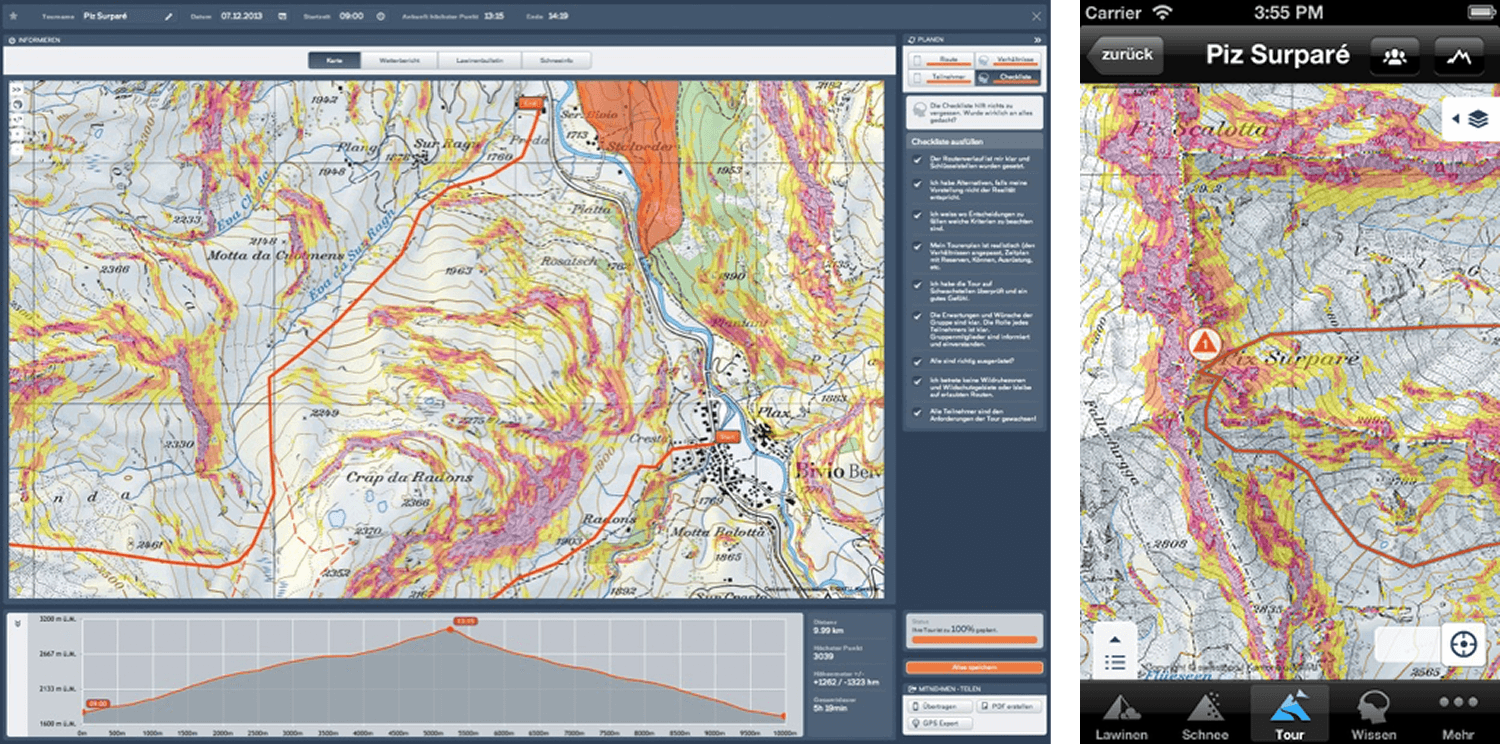
Task: Open the calendar icon next to Datum
Action: click(x=282, y=17)
